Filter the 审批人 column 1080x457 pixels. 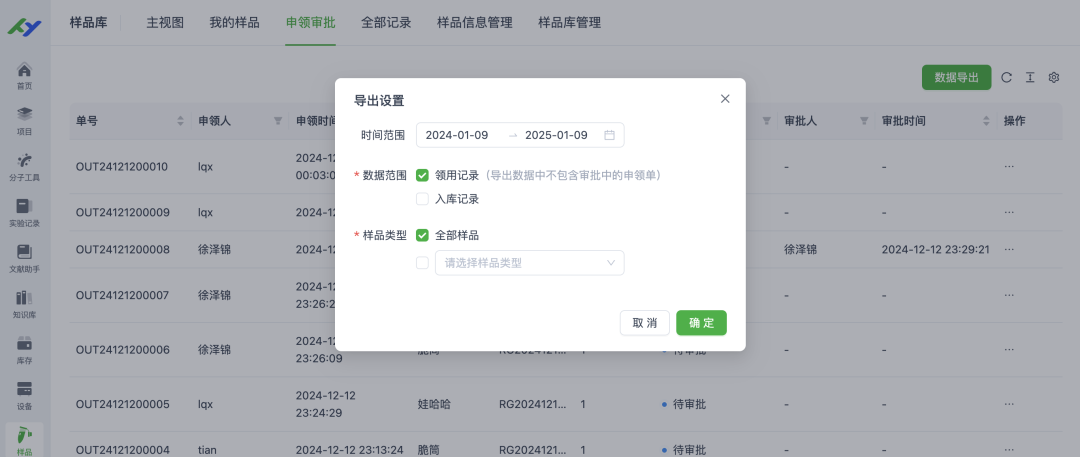point(864,121)
